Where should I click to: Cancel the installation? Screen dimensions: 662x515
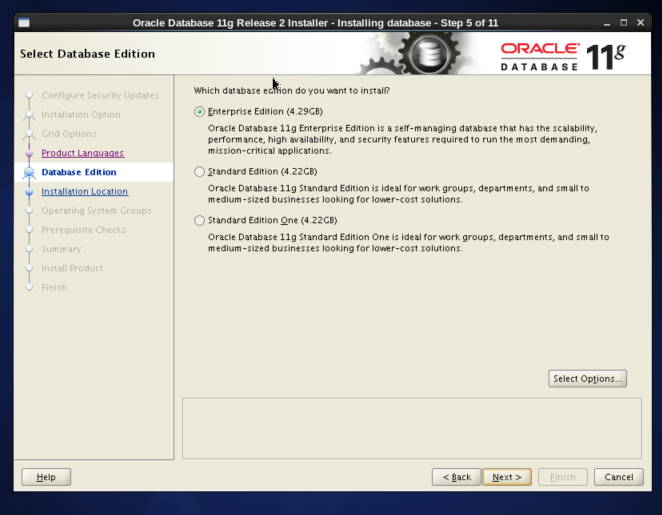pyautogui.click(x=618, y=477)
